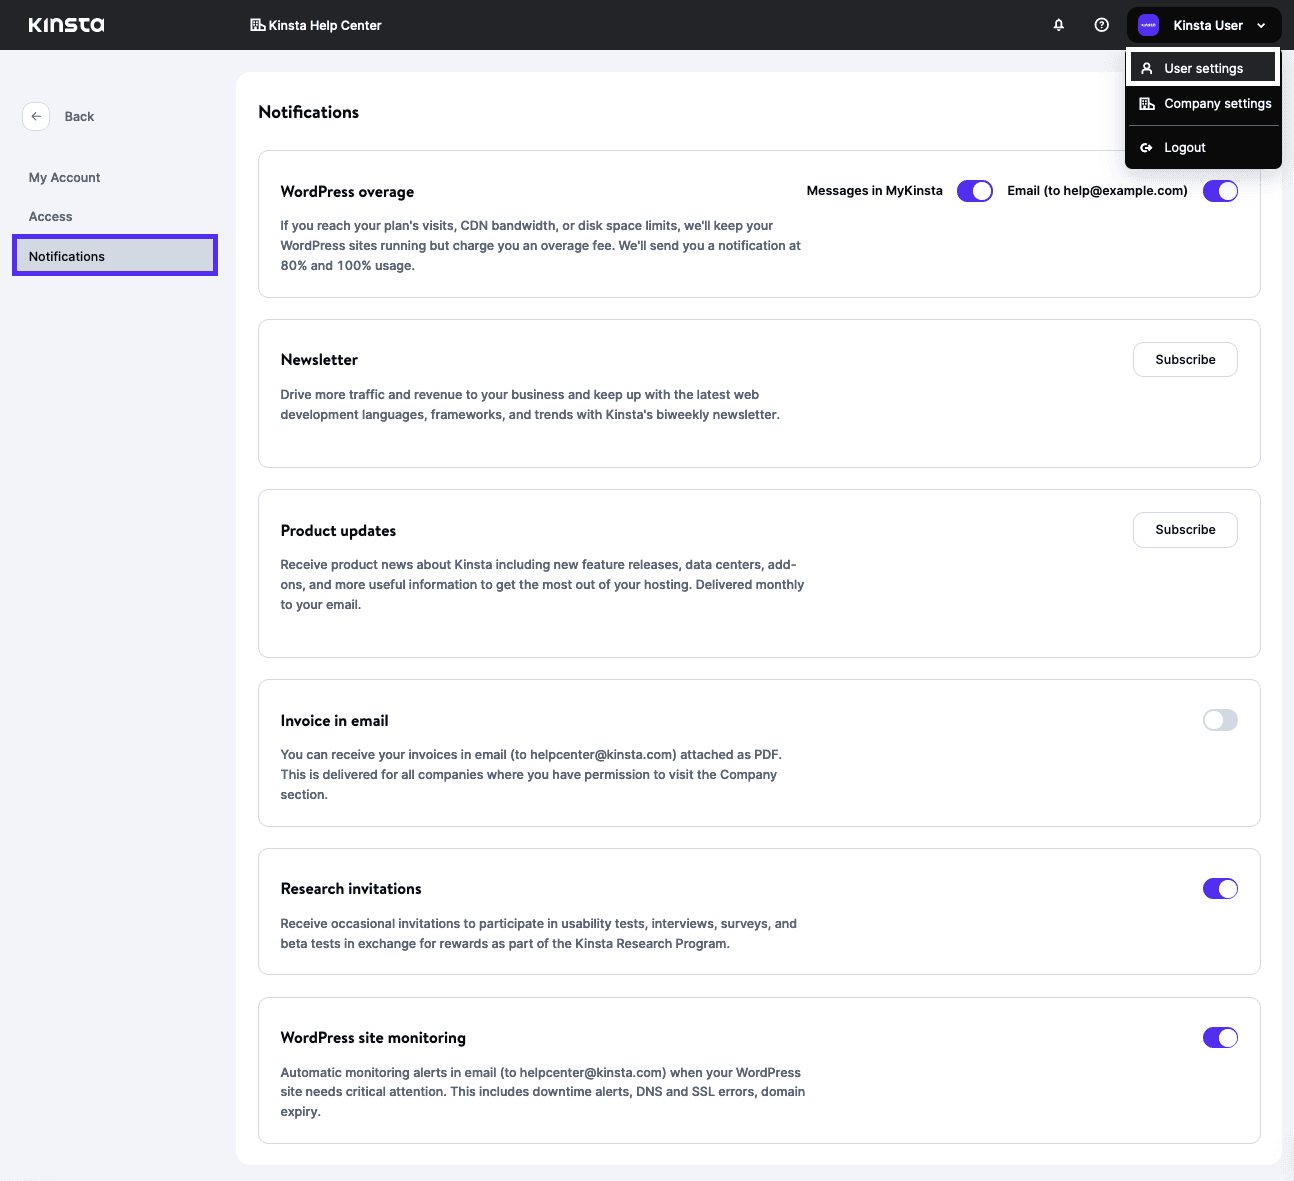Click the Kinsta User avatar
1294x1181 pixels.
coord(1147,25)
